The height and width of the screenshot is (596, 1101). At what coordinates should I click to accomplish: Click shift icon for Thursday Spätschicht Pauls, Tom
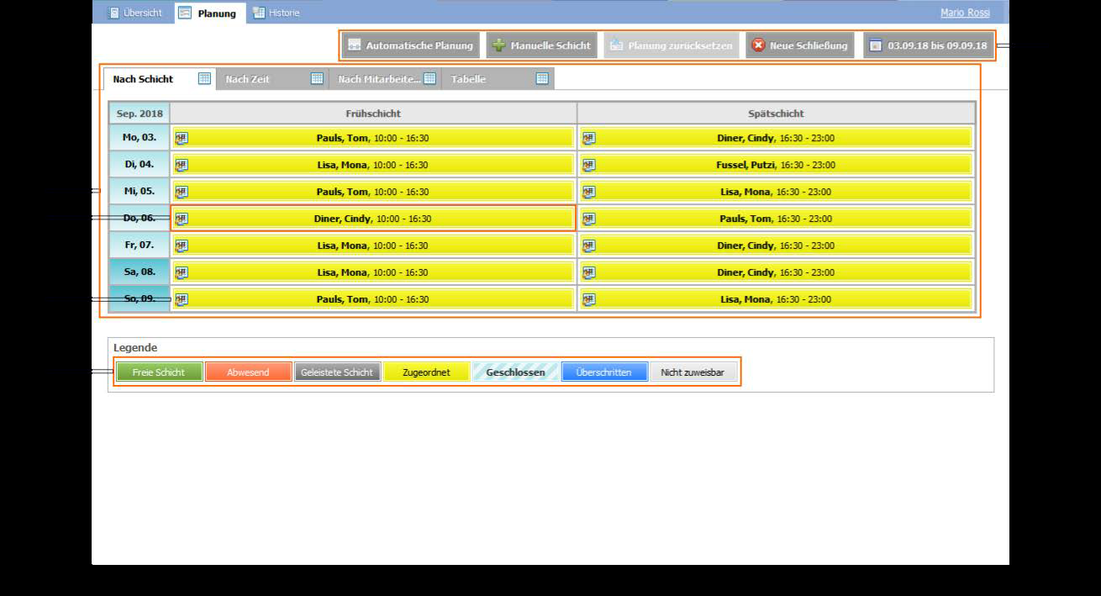(588, 219)
